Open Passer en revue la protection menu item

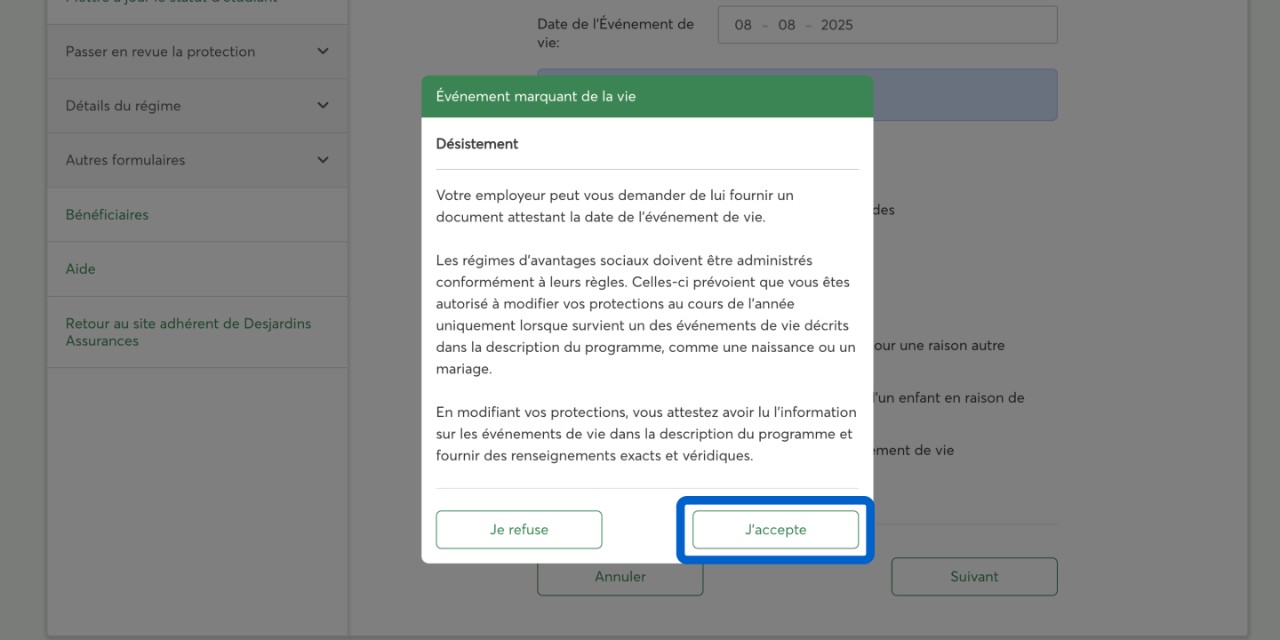tap(160, 52)
